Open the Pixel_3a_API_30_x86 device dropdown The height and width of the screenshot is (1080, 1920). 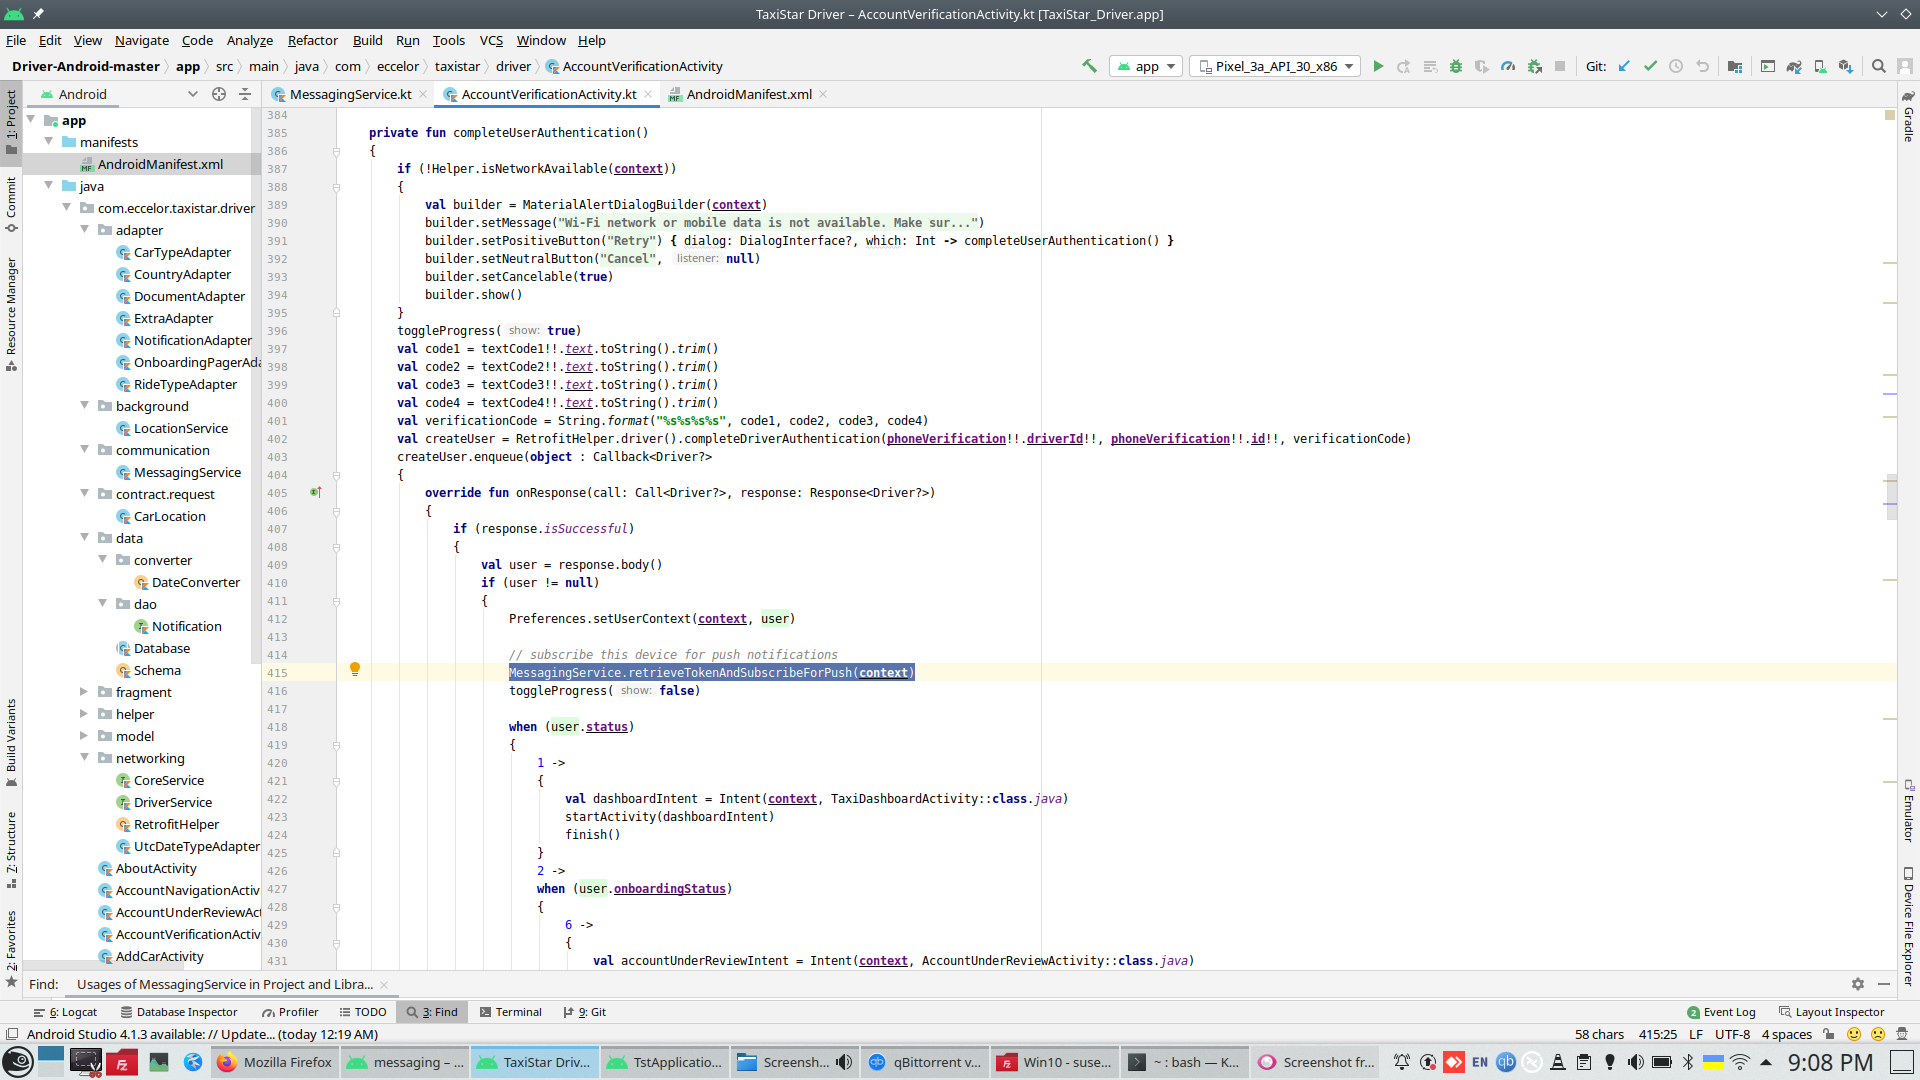(x=1275, y=66)
